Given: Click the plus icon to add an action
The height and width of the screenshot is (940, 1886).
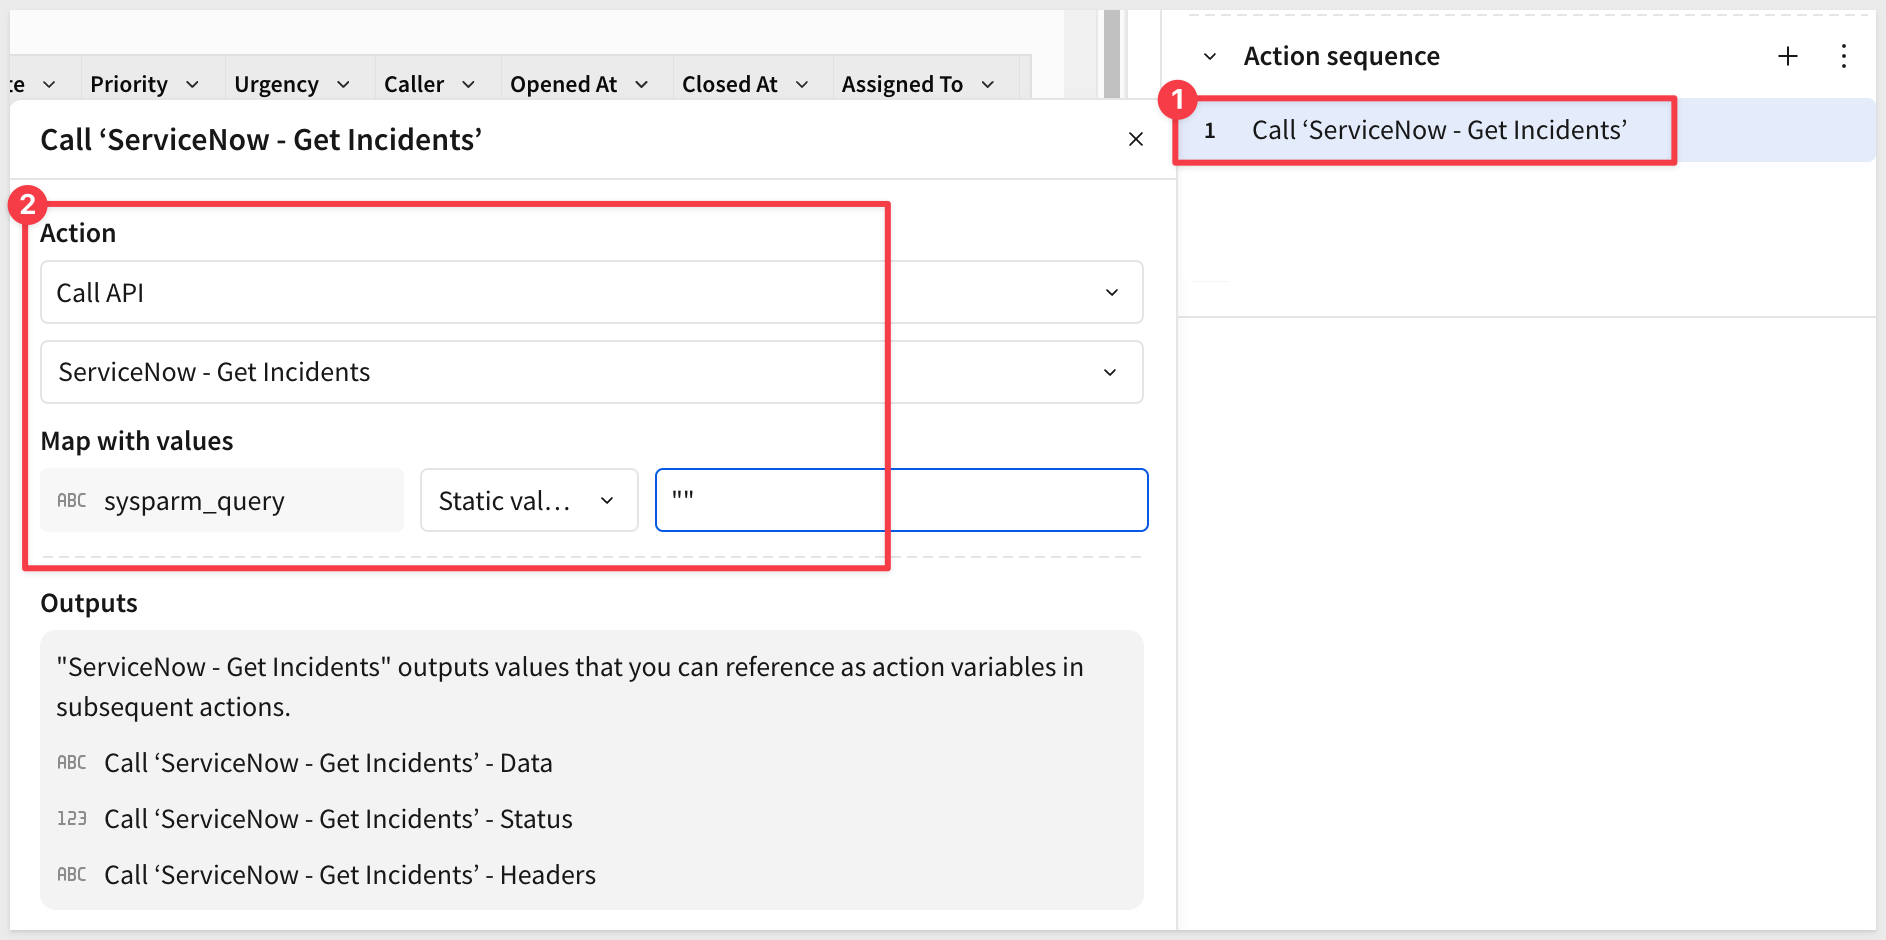Looking at the screenshot, I should pyautogui.click(x=1788, y=56).
